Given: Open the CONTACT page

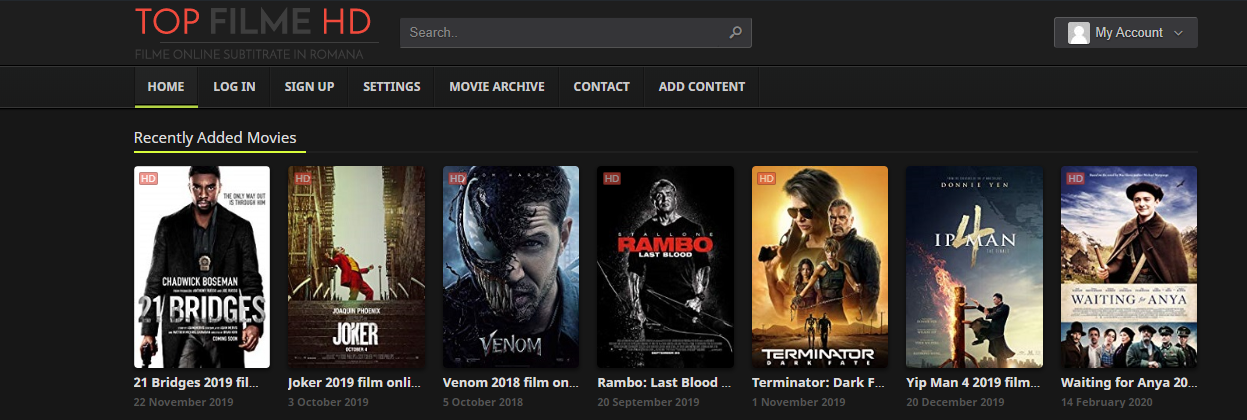Looking at the screenshot, I should [x=601, y=87].
